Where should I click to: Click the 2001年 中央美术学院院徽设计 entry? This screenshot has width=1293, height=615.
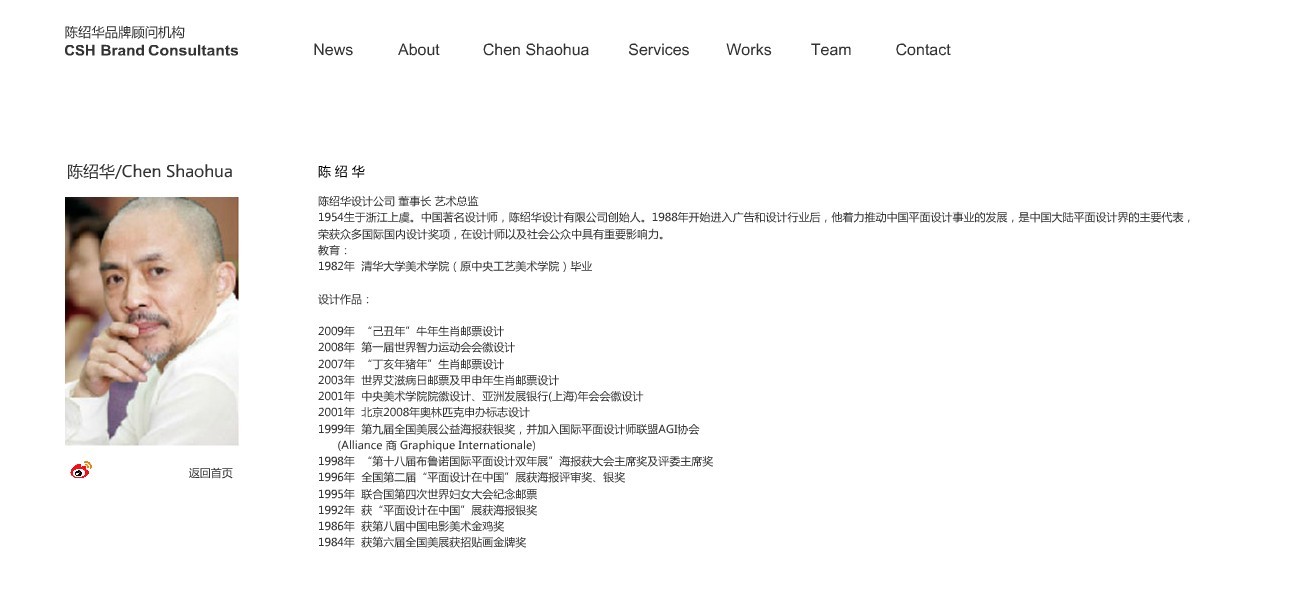click(x=480, y=397)
